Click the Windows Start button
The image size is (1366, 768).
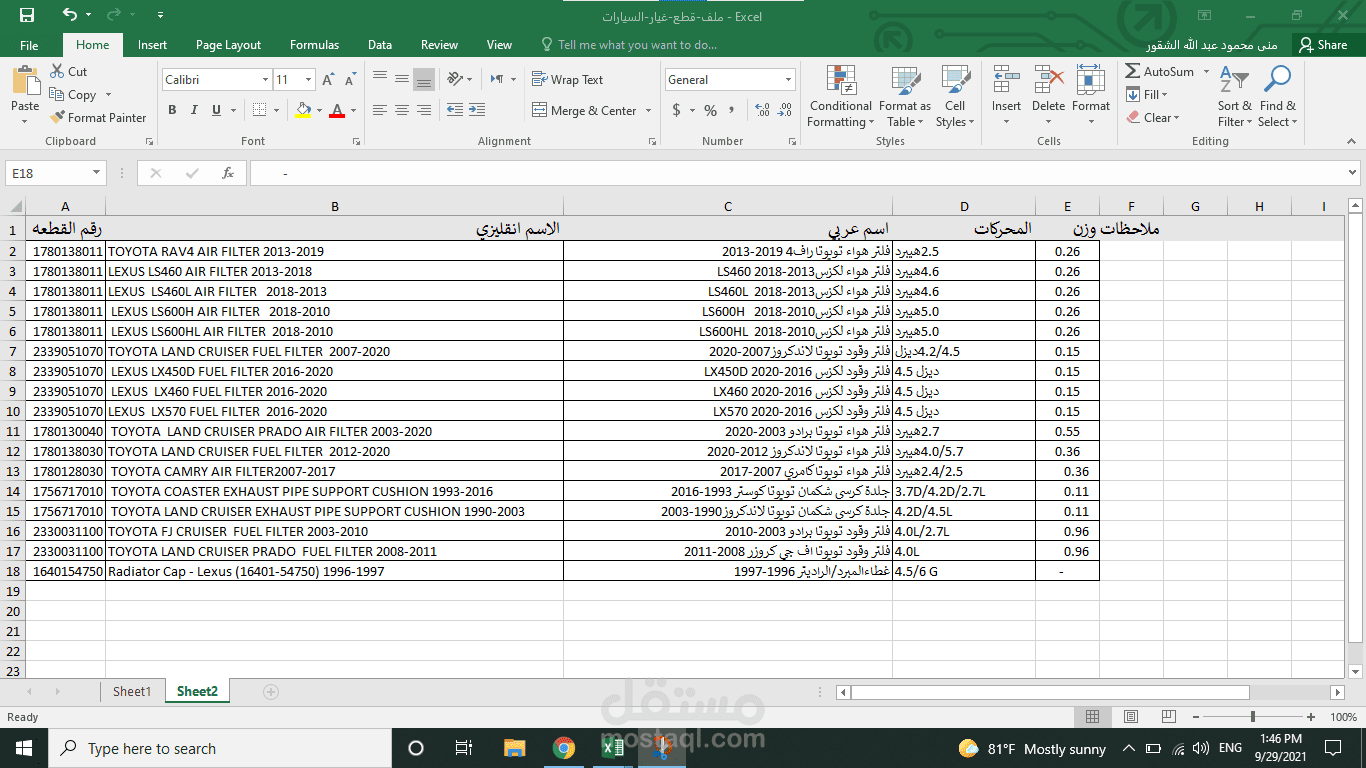(24, 748)
